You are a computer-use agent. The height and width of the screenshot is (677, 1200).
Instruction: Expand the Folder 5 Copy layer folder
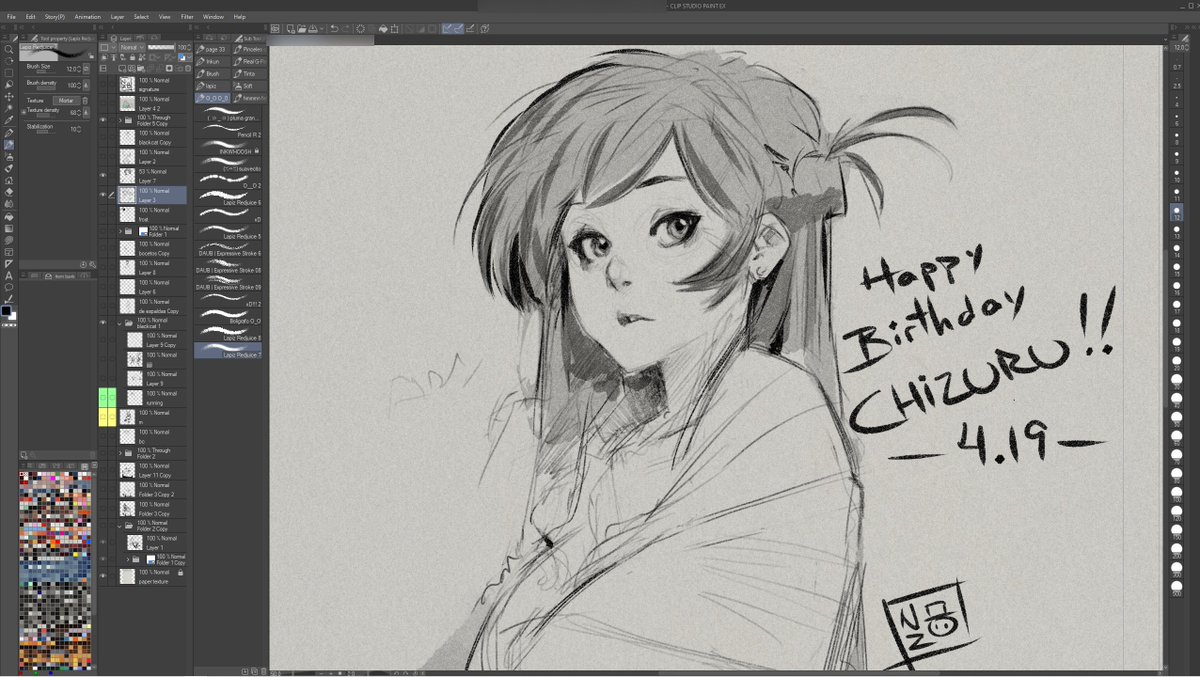119,120
